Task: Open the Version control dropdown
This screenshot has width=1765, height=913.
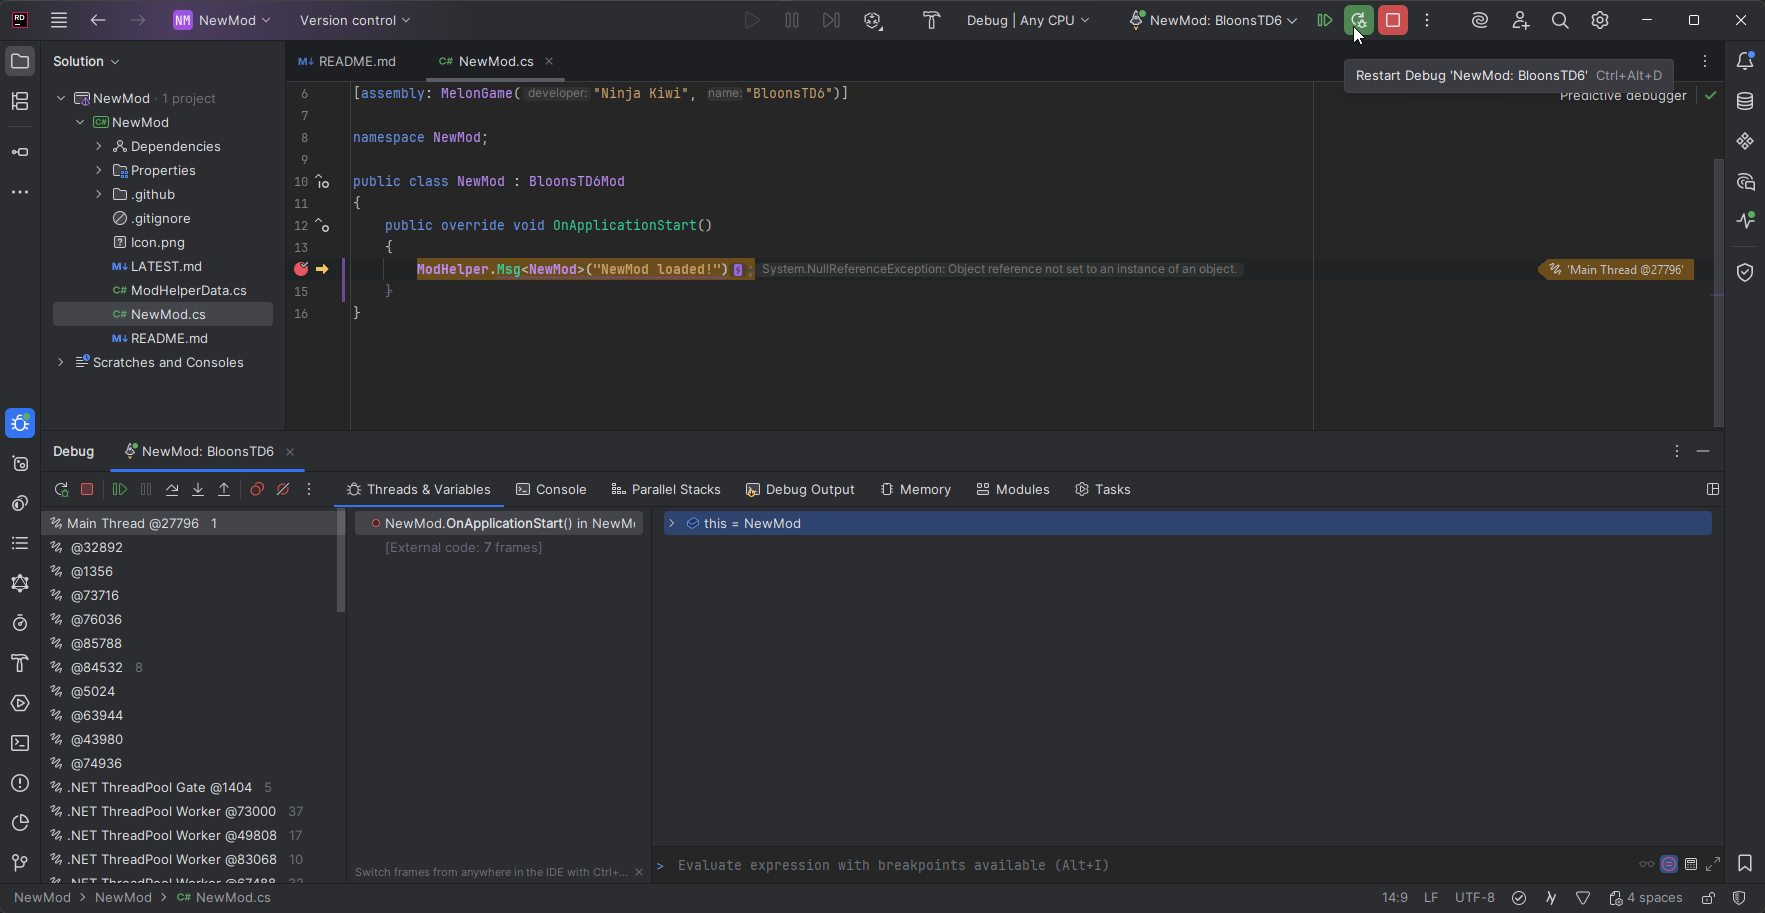Action: coord(354,20)
